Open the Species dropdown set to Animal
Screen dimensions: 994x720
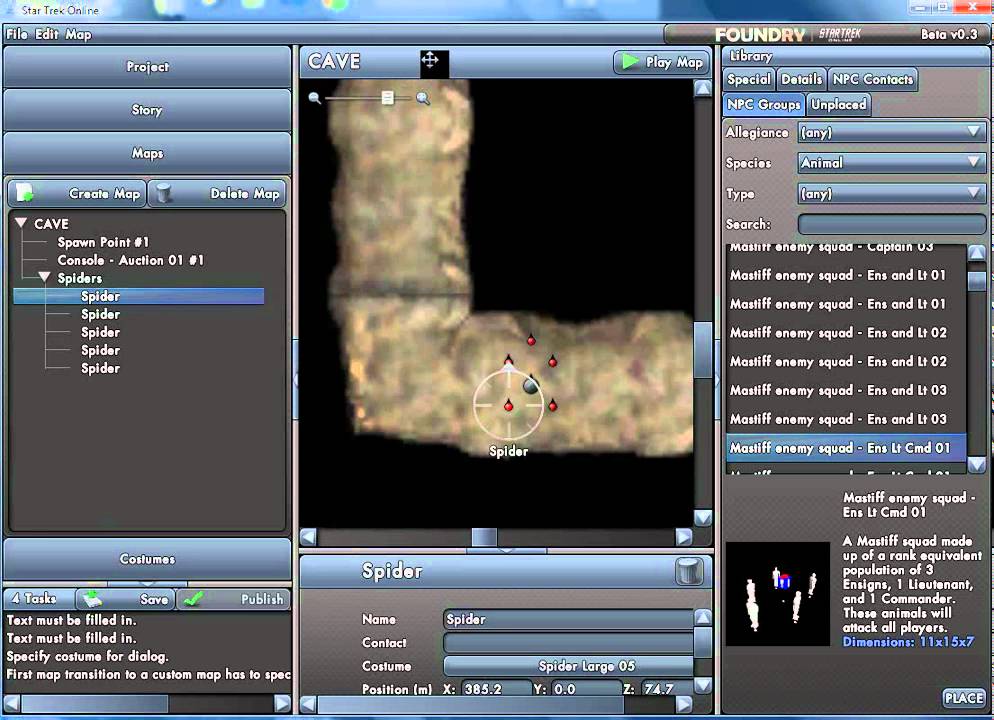[891, 162]
